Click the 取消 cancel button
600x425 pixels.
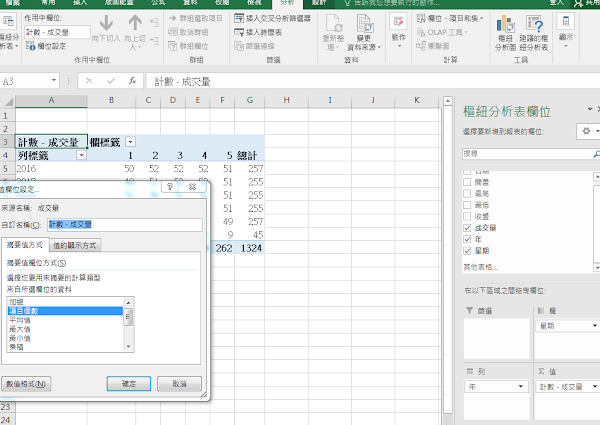pos(179,384)
